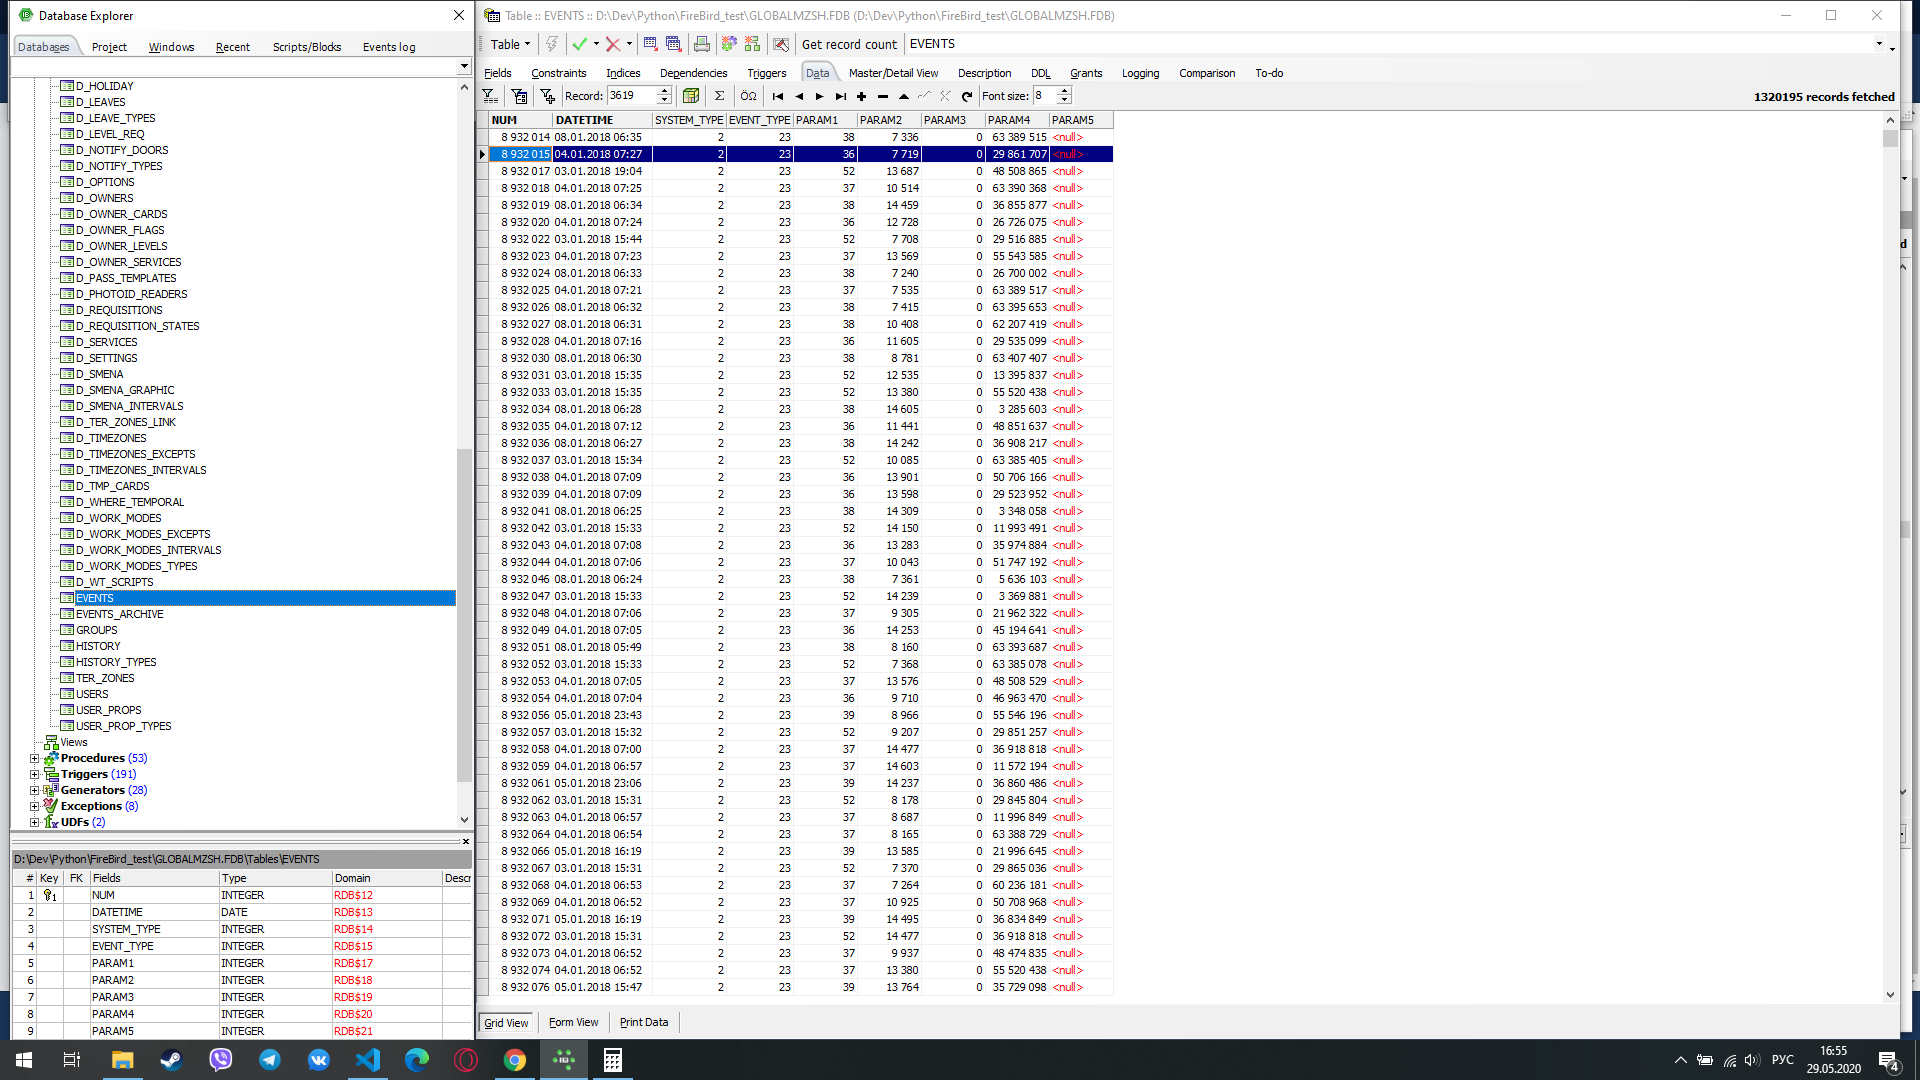Open the Database Explorer search dropdown

[463, 67]
